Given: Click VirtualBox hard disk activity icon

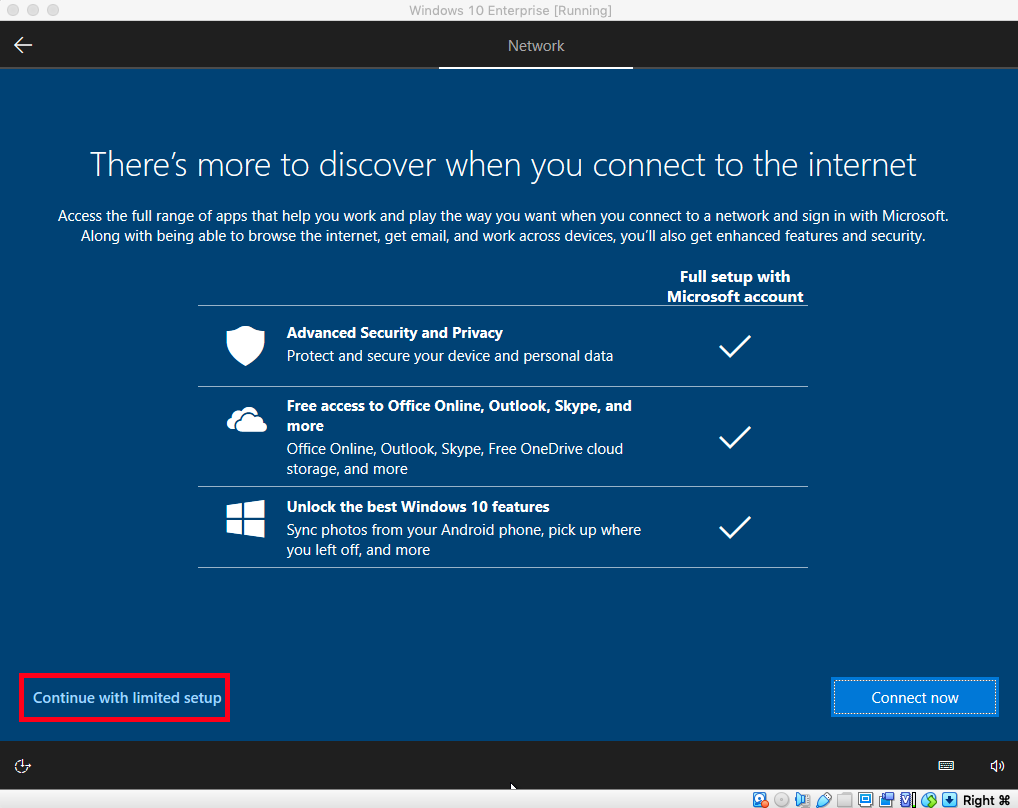Looking at the screenshot, I should pyautogui.click(x=760, y=800).
